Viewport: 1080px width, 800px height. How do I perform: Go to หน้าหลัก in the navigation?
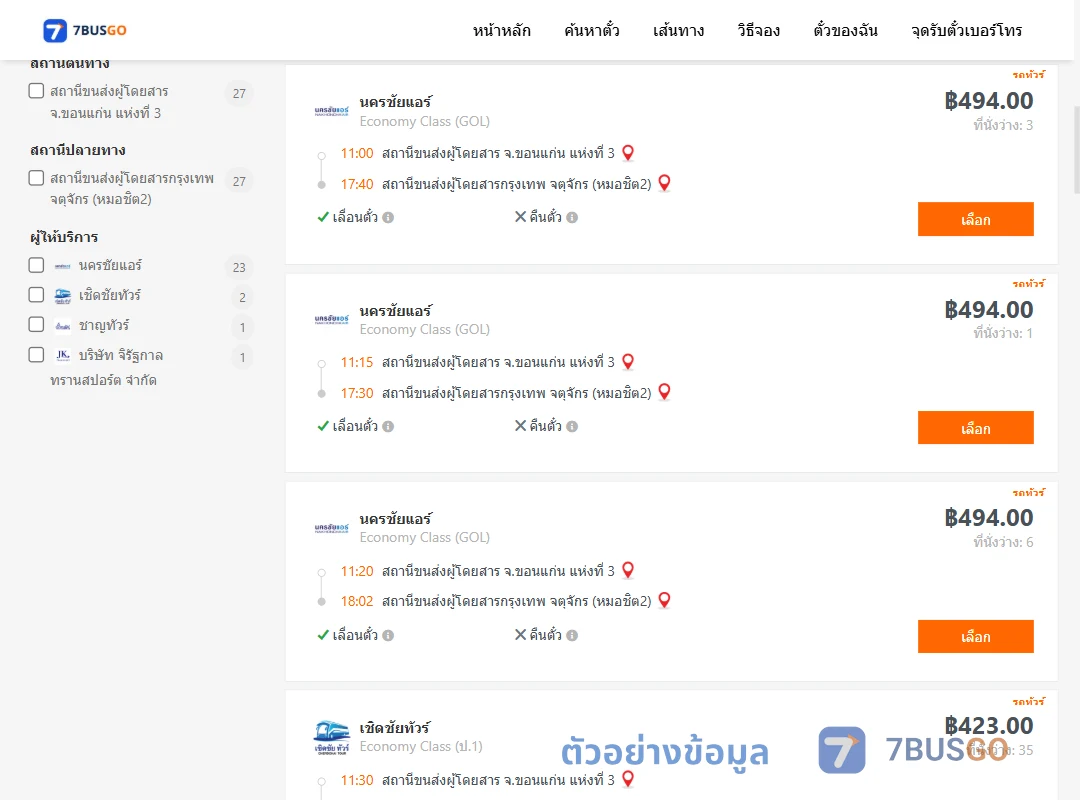point(501,30)
